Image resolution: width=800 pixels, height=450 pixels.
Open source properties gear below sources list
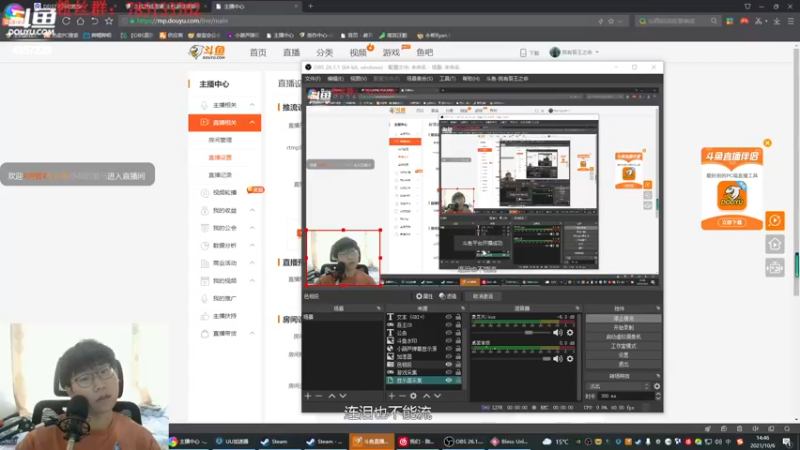[413, 396]
